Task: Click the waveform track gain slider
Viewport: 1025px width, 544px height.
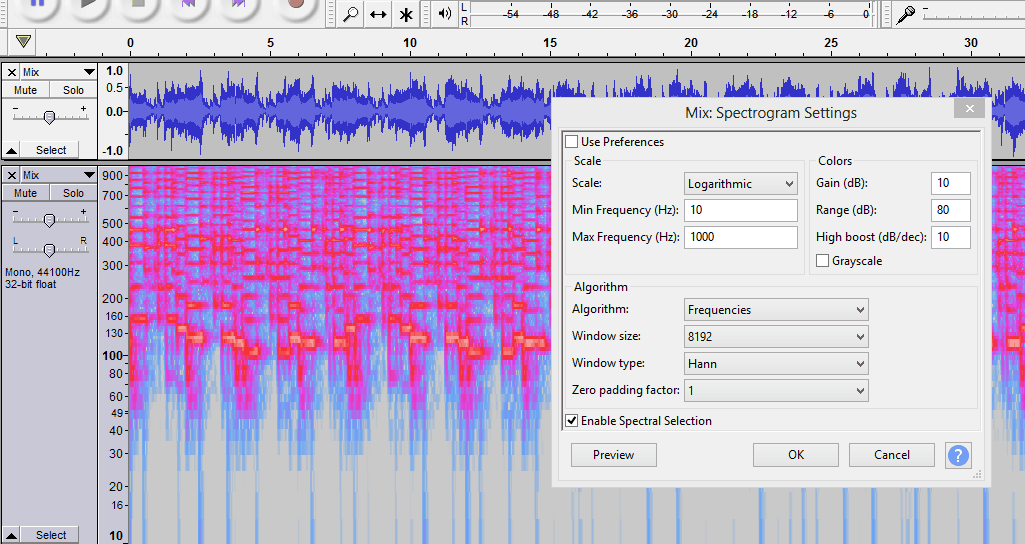Action: pyautogui.click(x=49, y=117)
